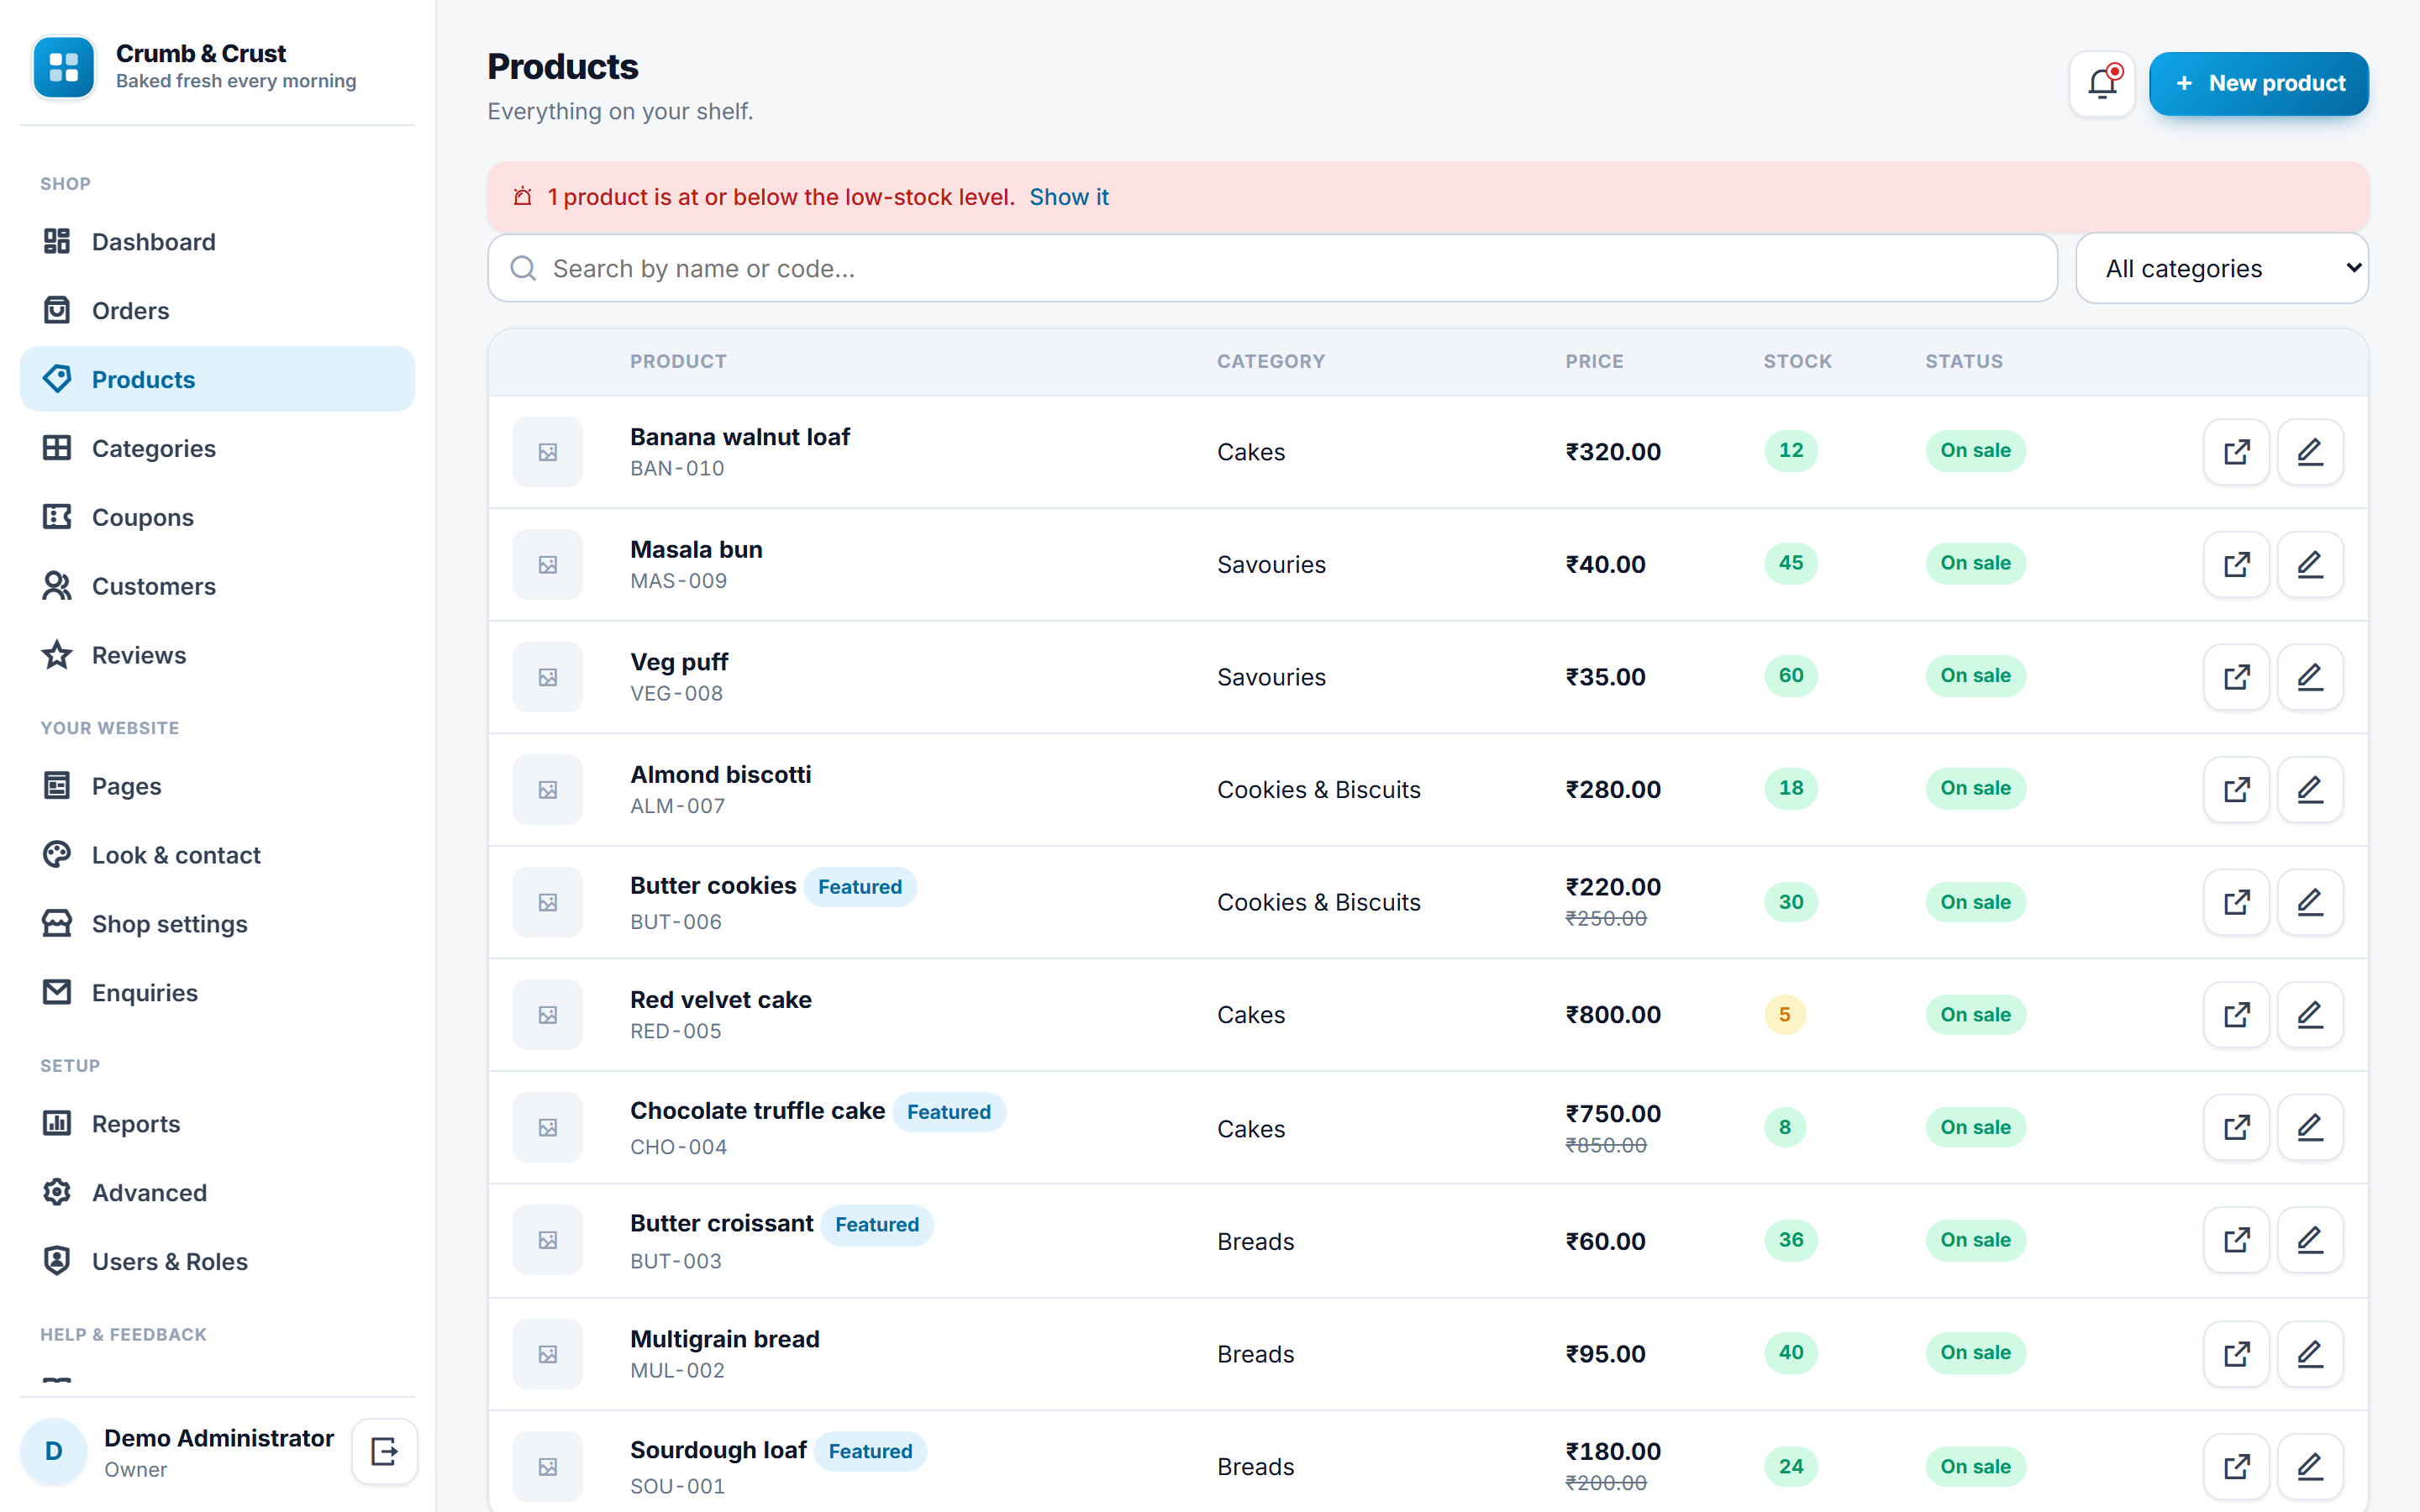This screenshot has height=1512, width=2420.
Task: Open Butter cookies external link icon
Action: tap(2236, 902)
